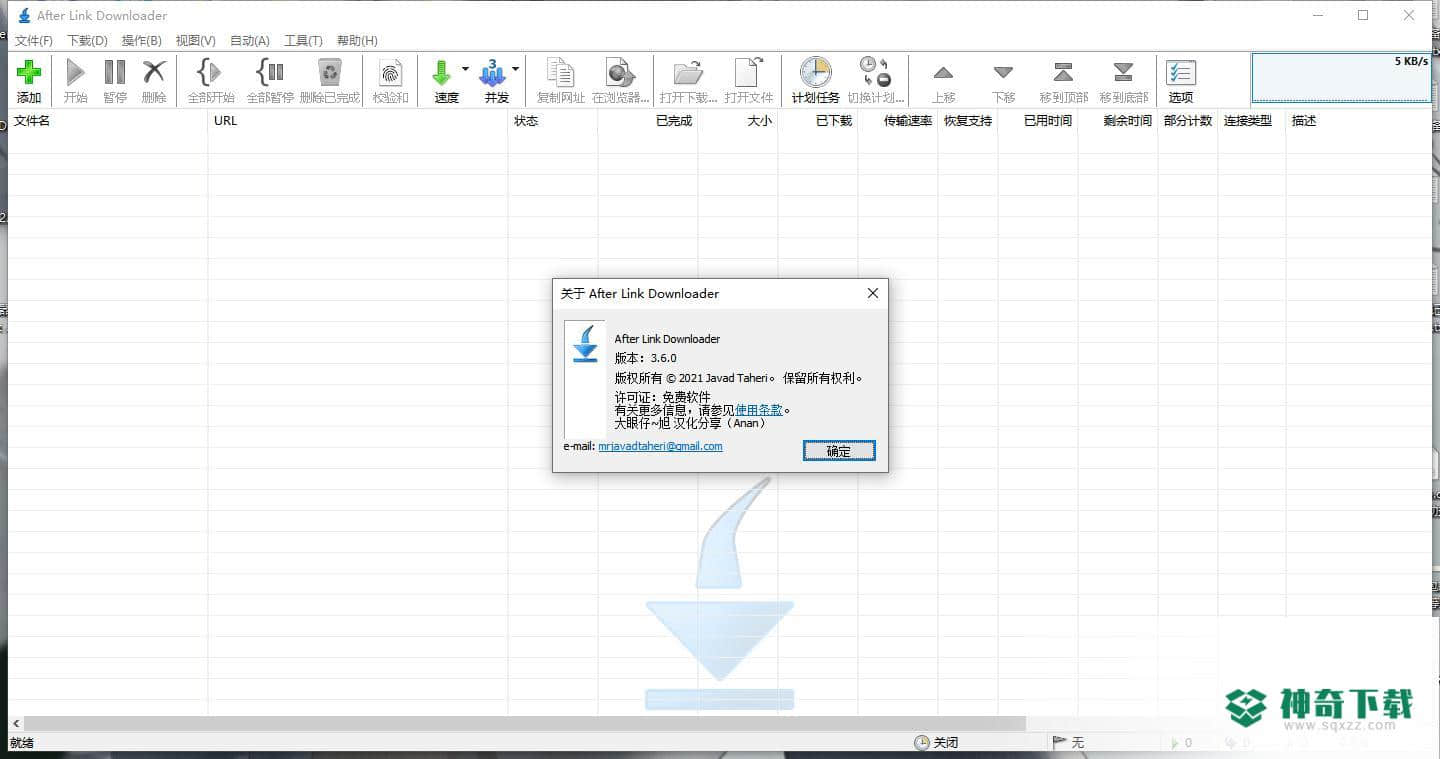The width and height of the screenshot is (1440, 759).
Task: Open the 操作(B) menu
Action: 141,41
